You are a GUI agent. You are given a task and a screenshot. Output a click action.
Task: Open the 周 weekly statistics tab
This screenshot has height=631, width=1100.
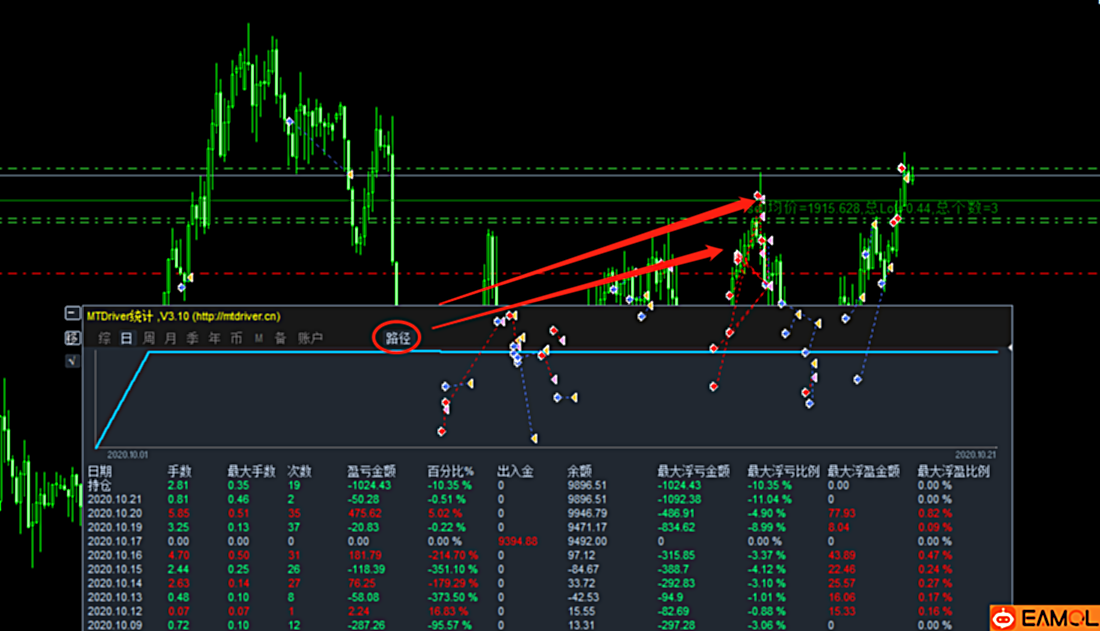[149, 338]
